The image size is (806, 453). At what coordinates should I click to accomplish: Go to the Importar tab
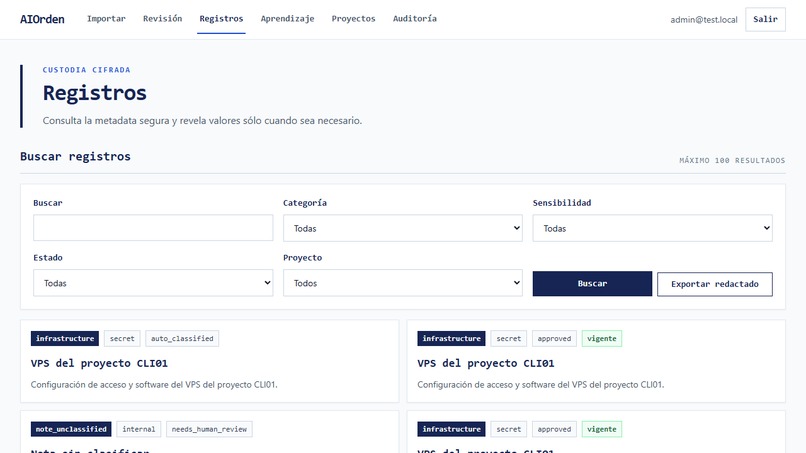[106, 19]
